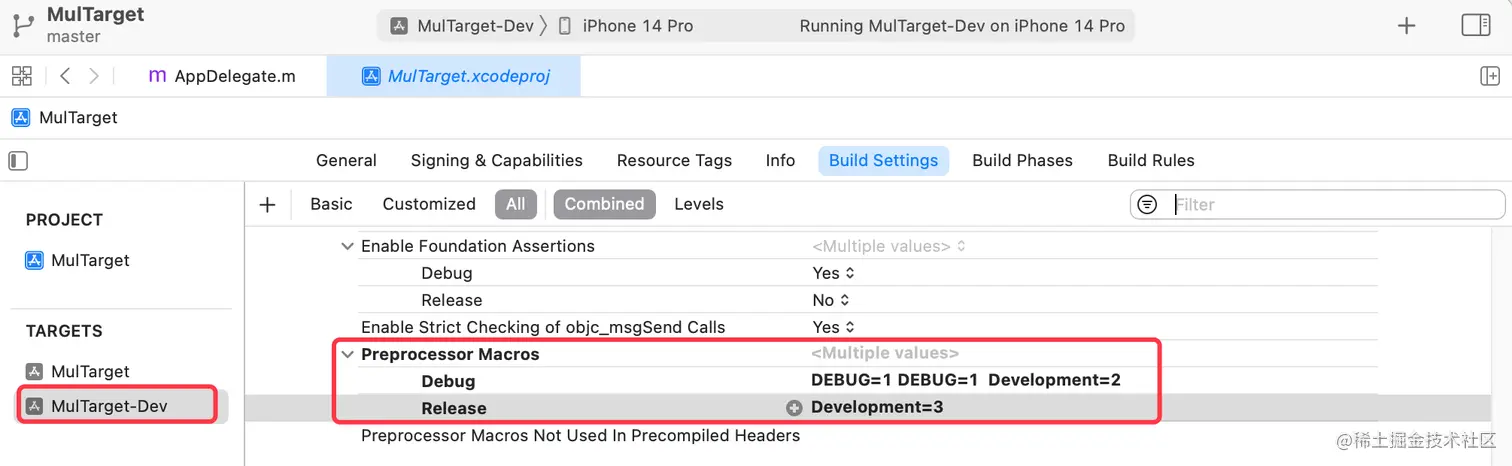Toggle the inspector panel icon at the top right

point(1476,26)
